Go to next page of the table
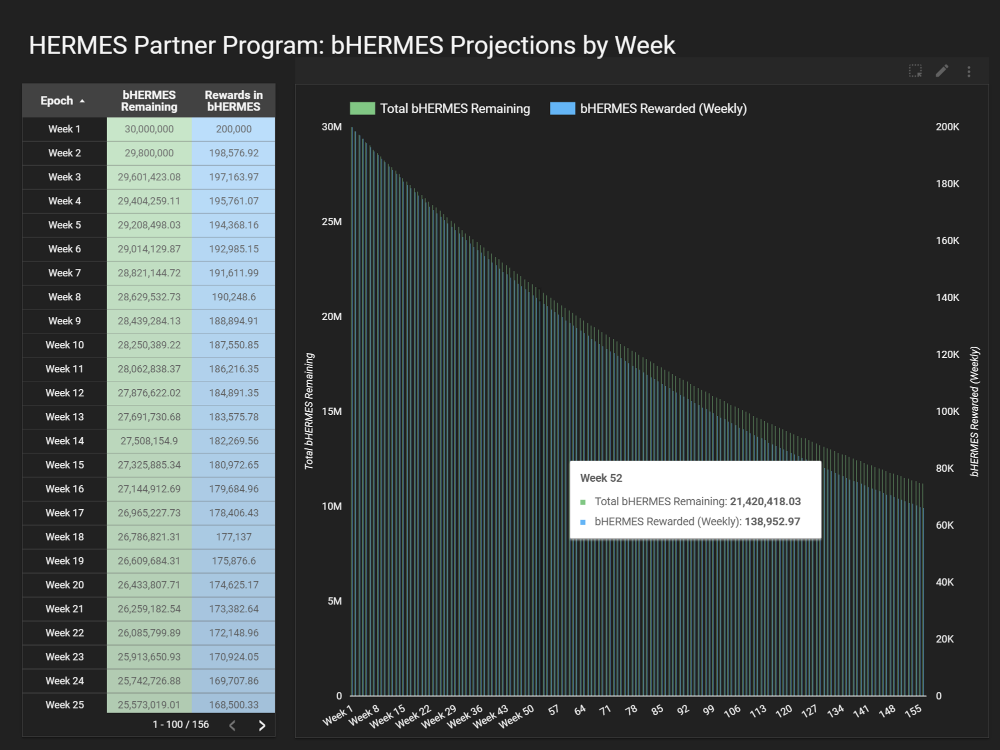This screenshot has height=750, width=1000. (262, 725)
